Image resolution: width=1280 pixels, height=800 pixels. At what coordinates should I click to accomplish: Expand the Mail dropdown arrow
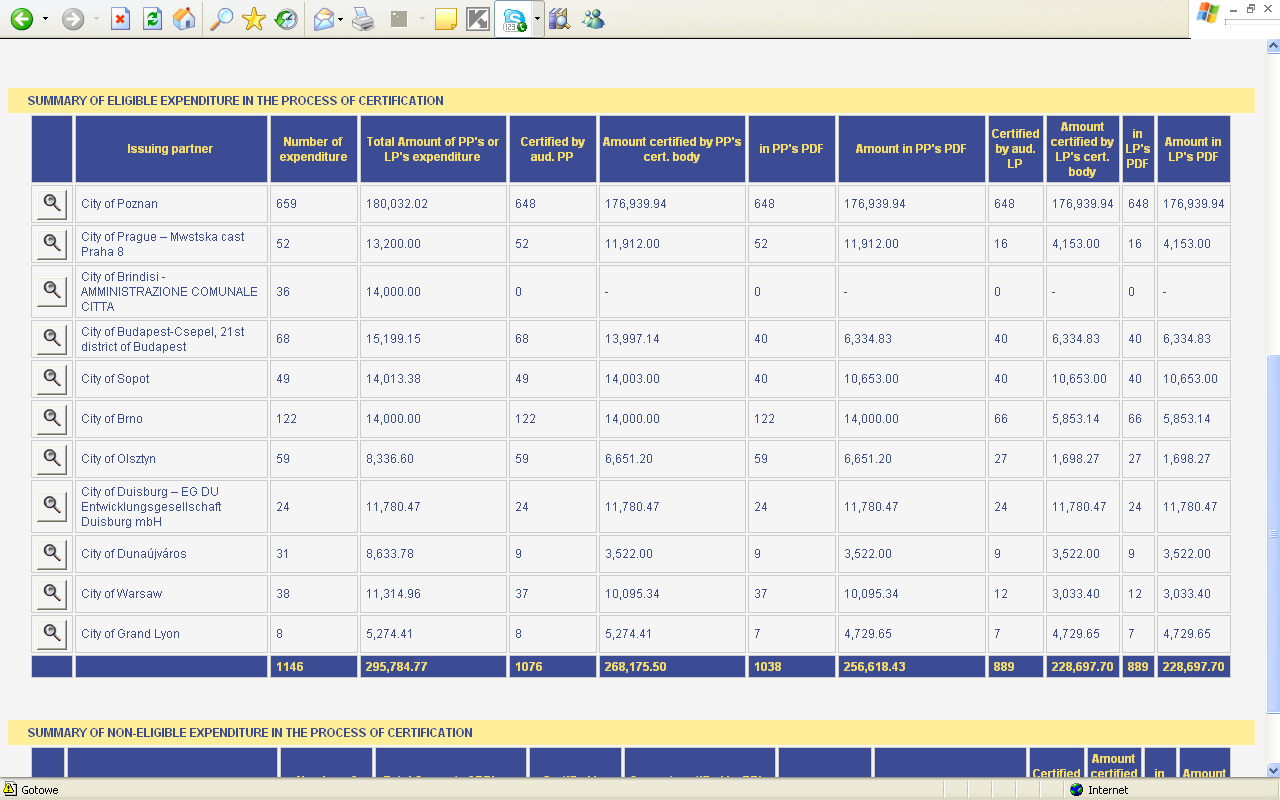coord(341,19)
